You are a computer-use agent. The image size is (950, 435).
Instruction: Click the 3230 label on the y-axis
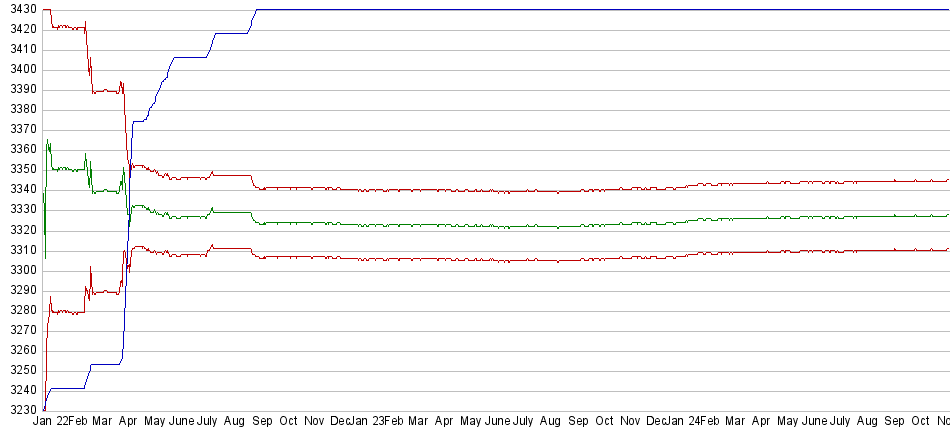click(x=18, y=410)
